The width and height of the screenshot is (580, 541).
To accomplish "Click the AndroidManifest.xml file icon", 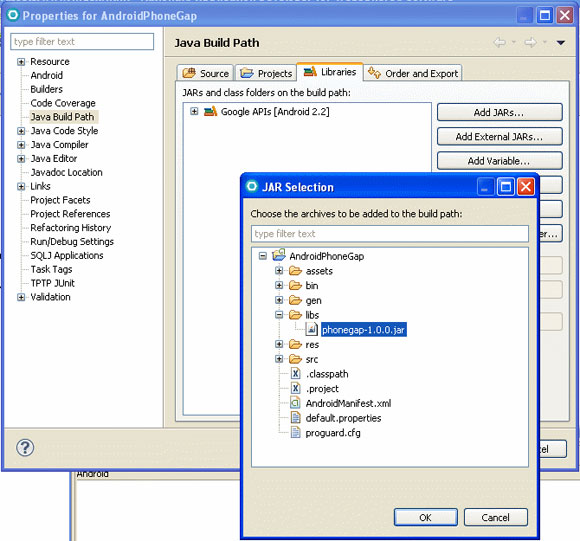I will click(x=295, y=403).
